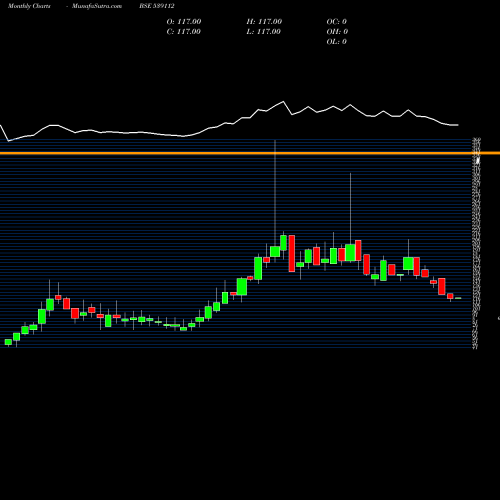Image resolution: width=500 pixels, height=500 pixels.
Task: Click the low value 'L: 117.00'
Action: [263, 32]
